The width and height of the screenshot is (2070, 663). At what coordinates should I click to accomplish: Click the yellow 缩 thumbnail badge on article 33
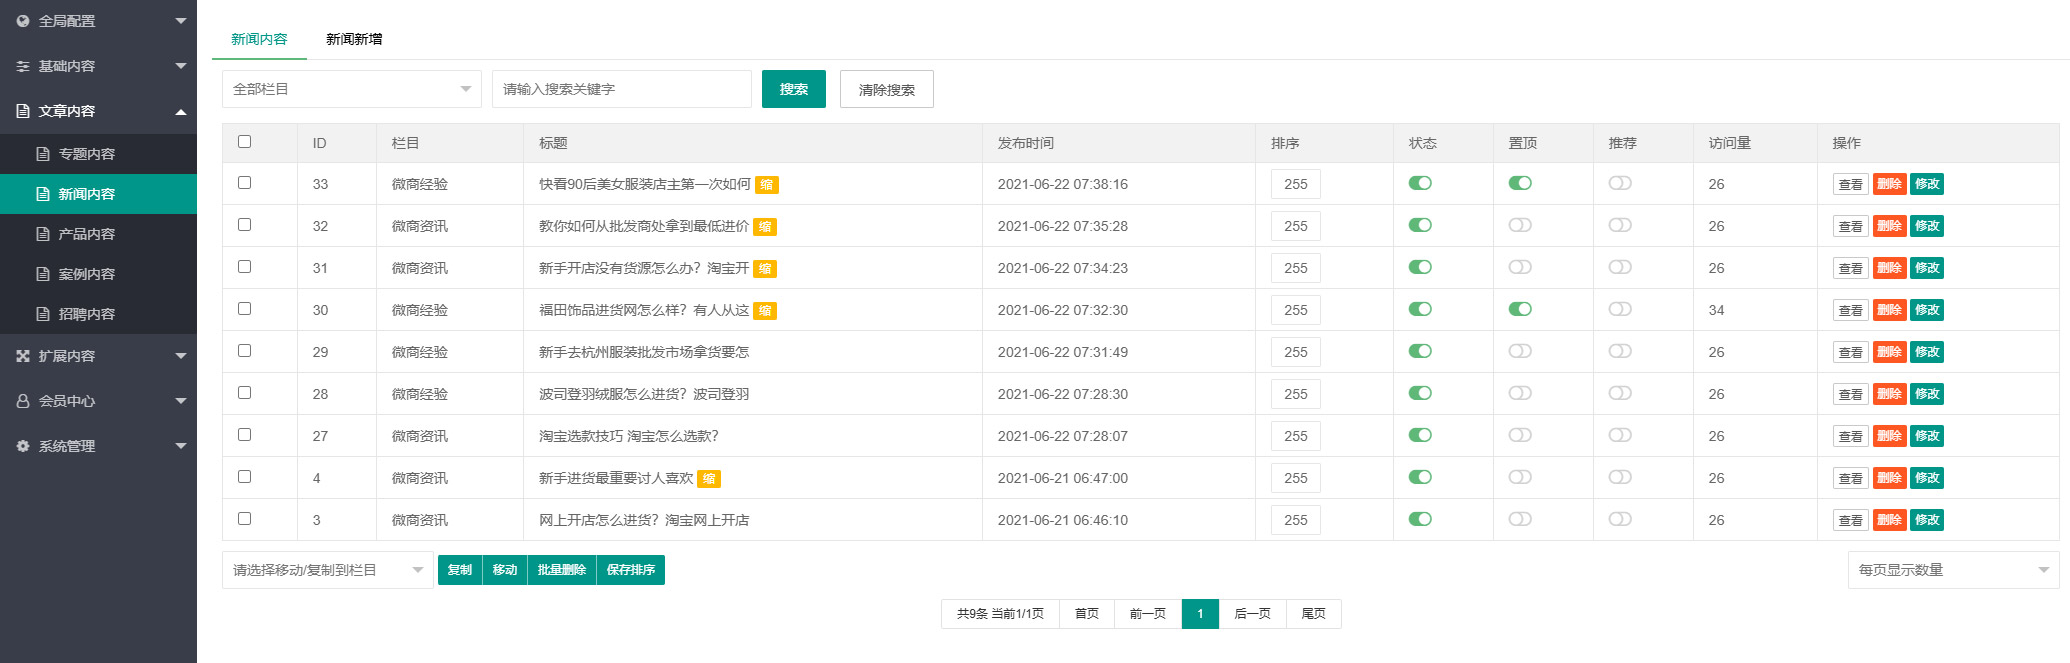coord(766,185)
